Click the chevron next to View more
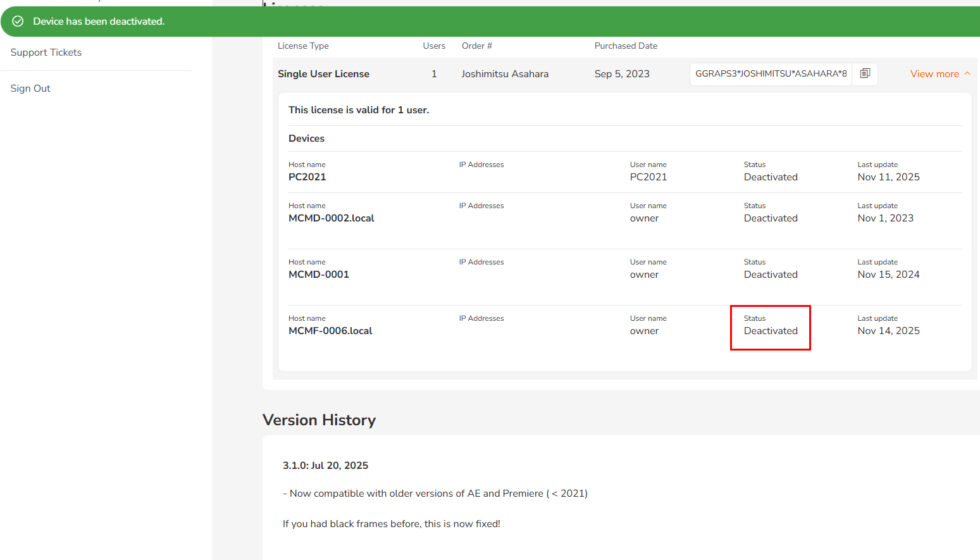 click(x=967, y=74)
